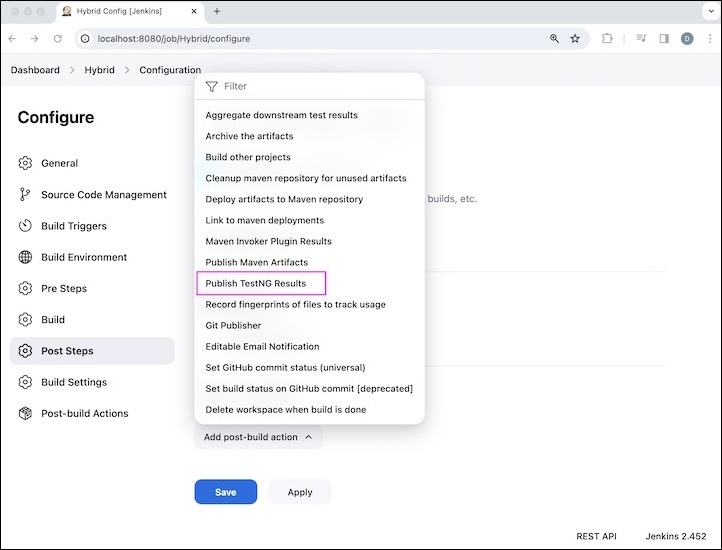Zoom using the address bar magnifier icon
Screen dimensions: 722x550
(x=554, y=39)
